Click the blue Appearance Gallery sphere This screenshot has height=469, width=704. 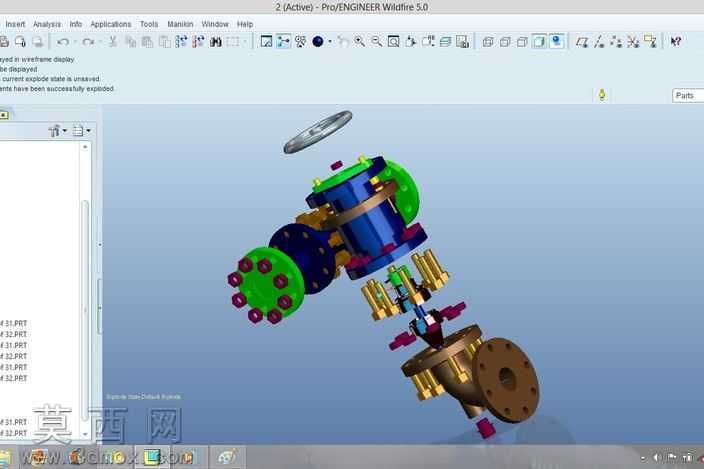point(317,42)
